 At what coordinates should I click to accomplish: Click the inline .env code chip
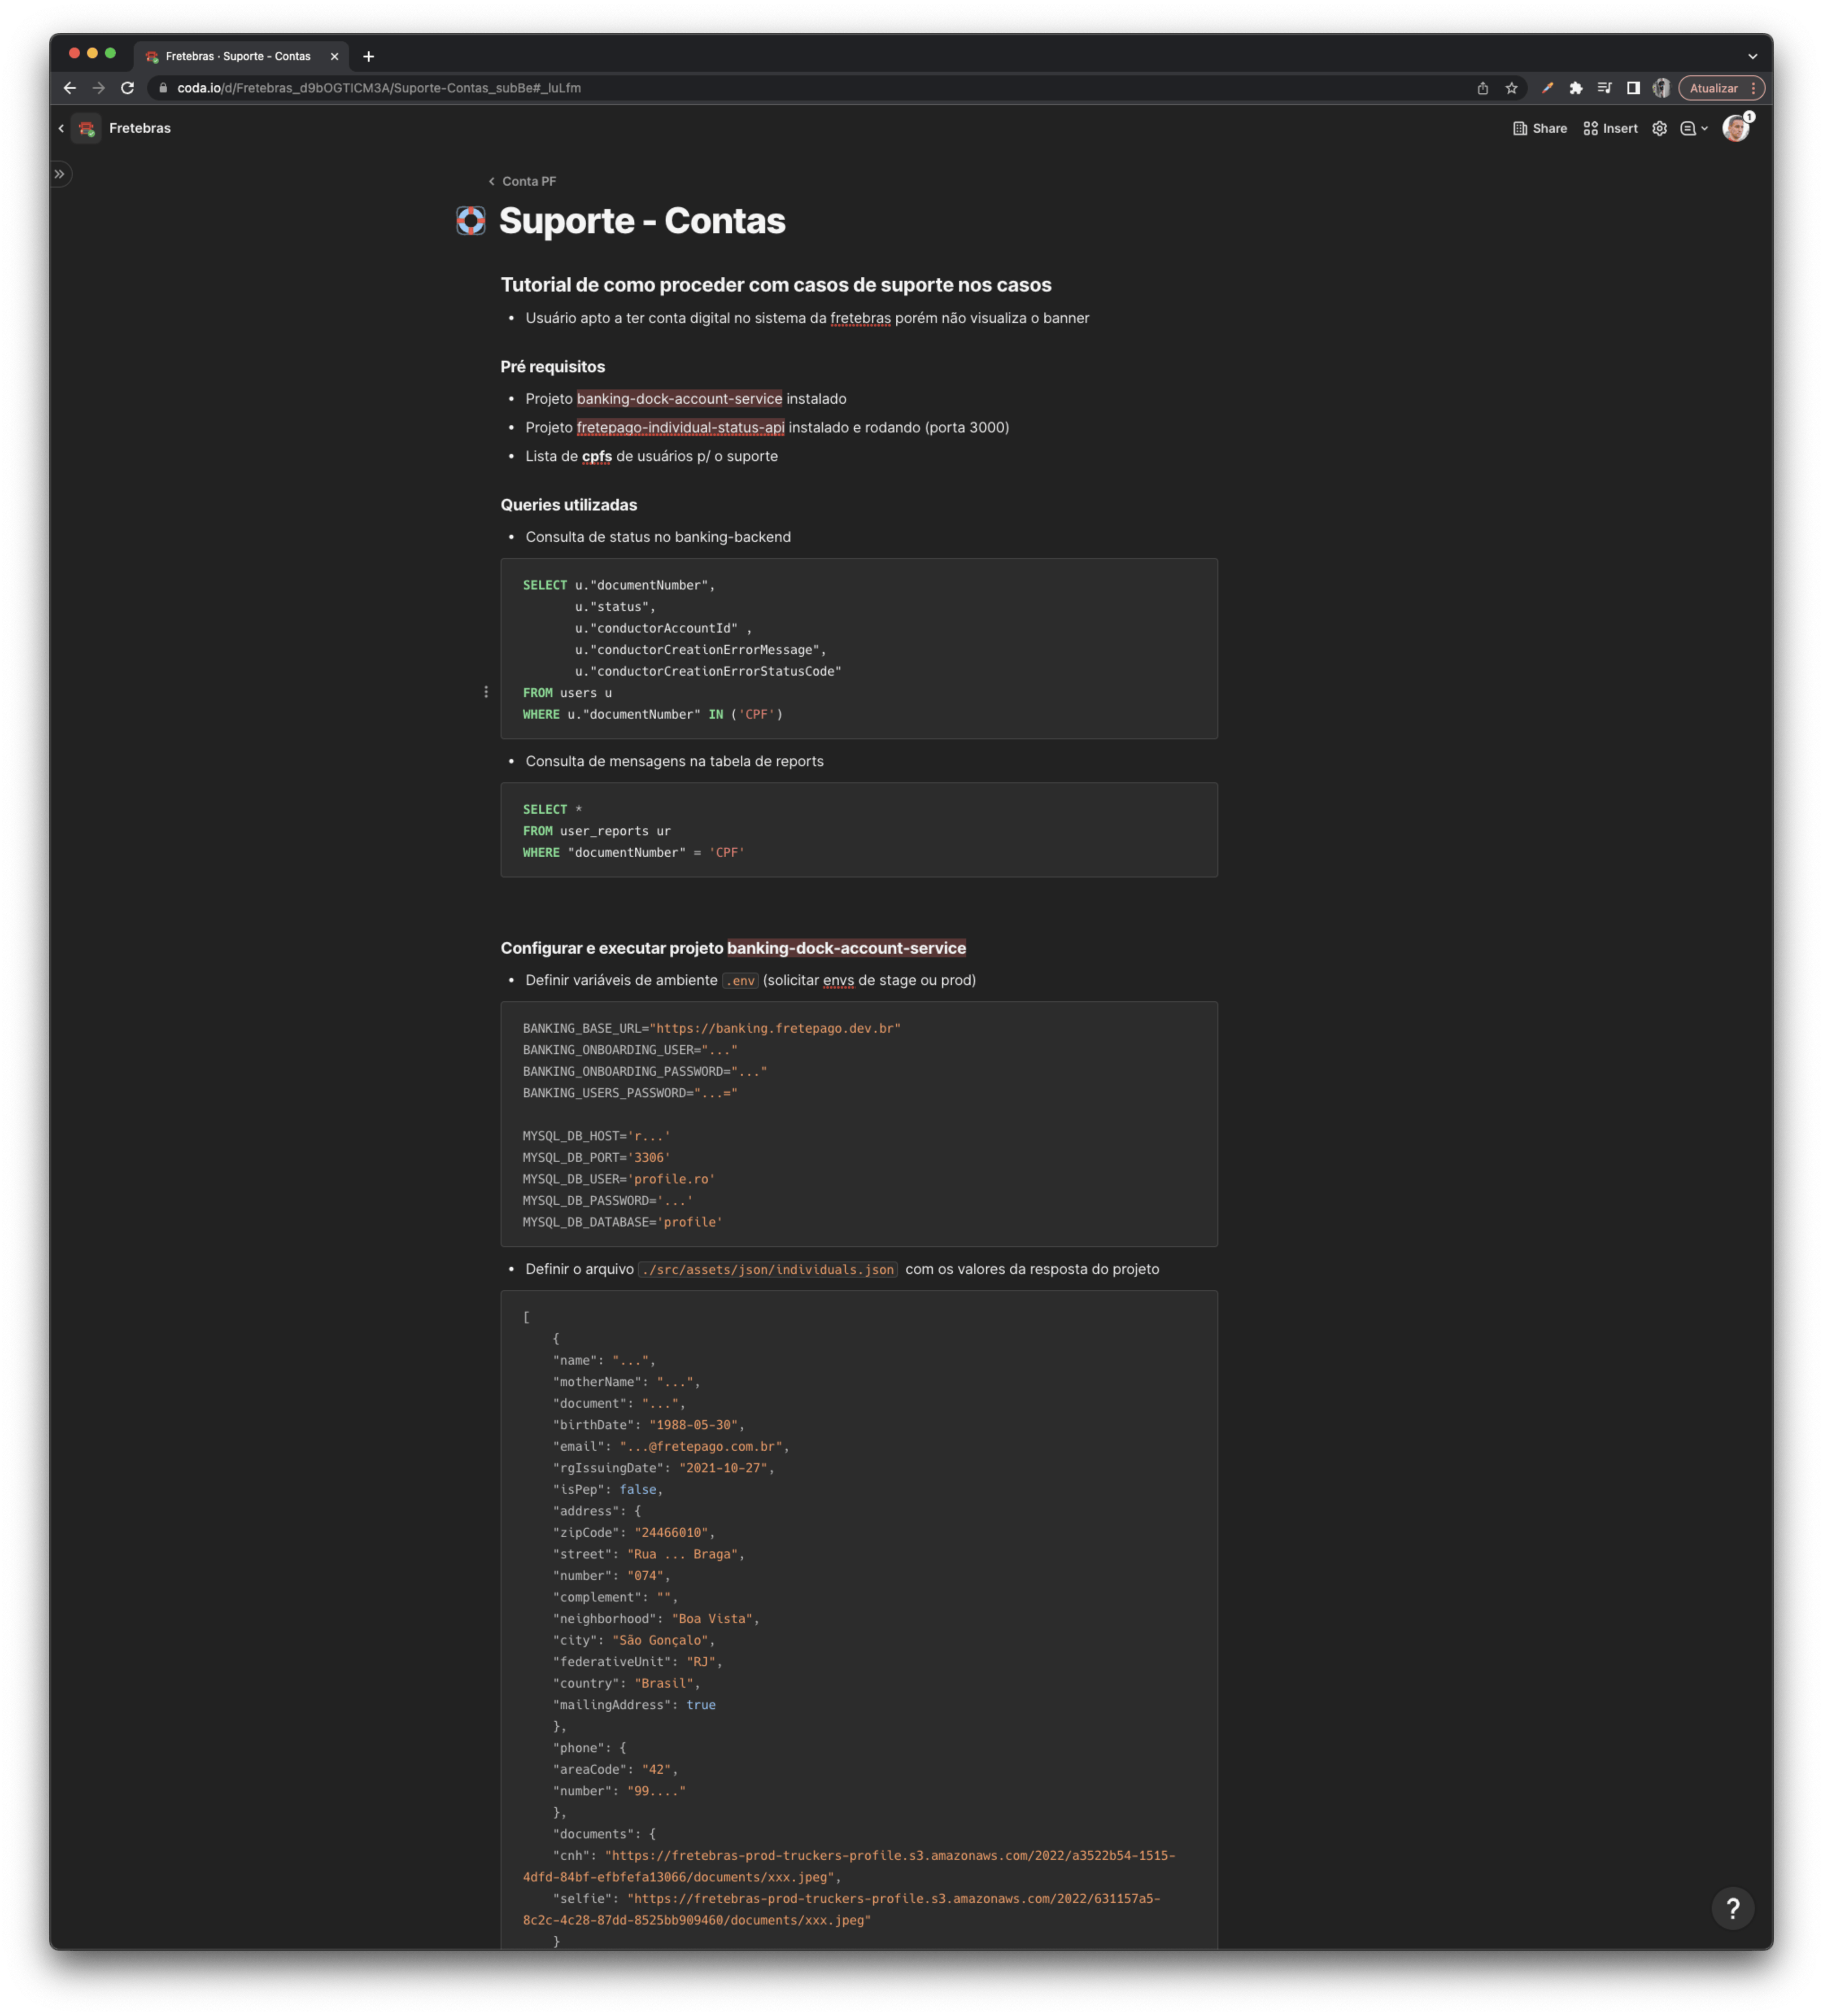740,981
